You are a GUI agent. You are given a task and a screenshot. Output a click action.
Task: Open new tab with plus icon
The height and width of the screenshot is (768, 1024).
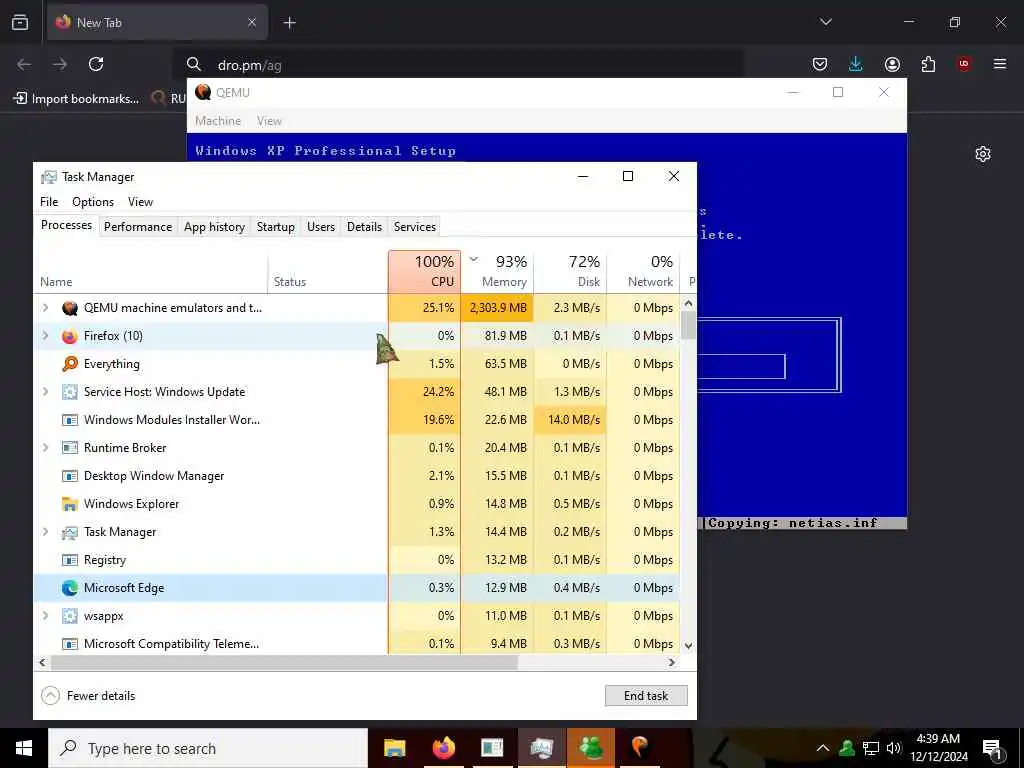pyautogui.click(x=290, y=23)
